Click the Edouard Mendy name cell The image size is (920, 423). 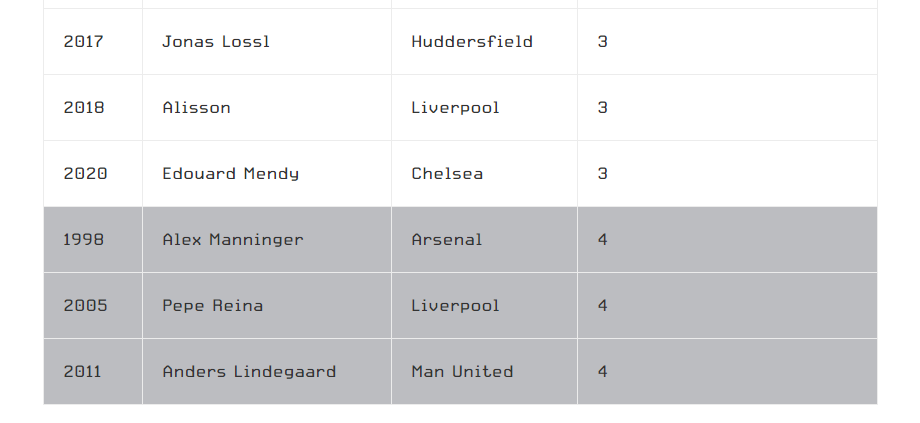231,174
